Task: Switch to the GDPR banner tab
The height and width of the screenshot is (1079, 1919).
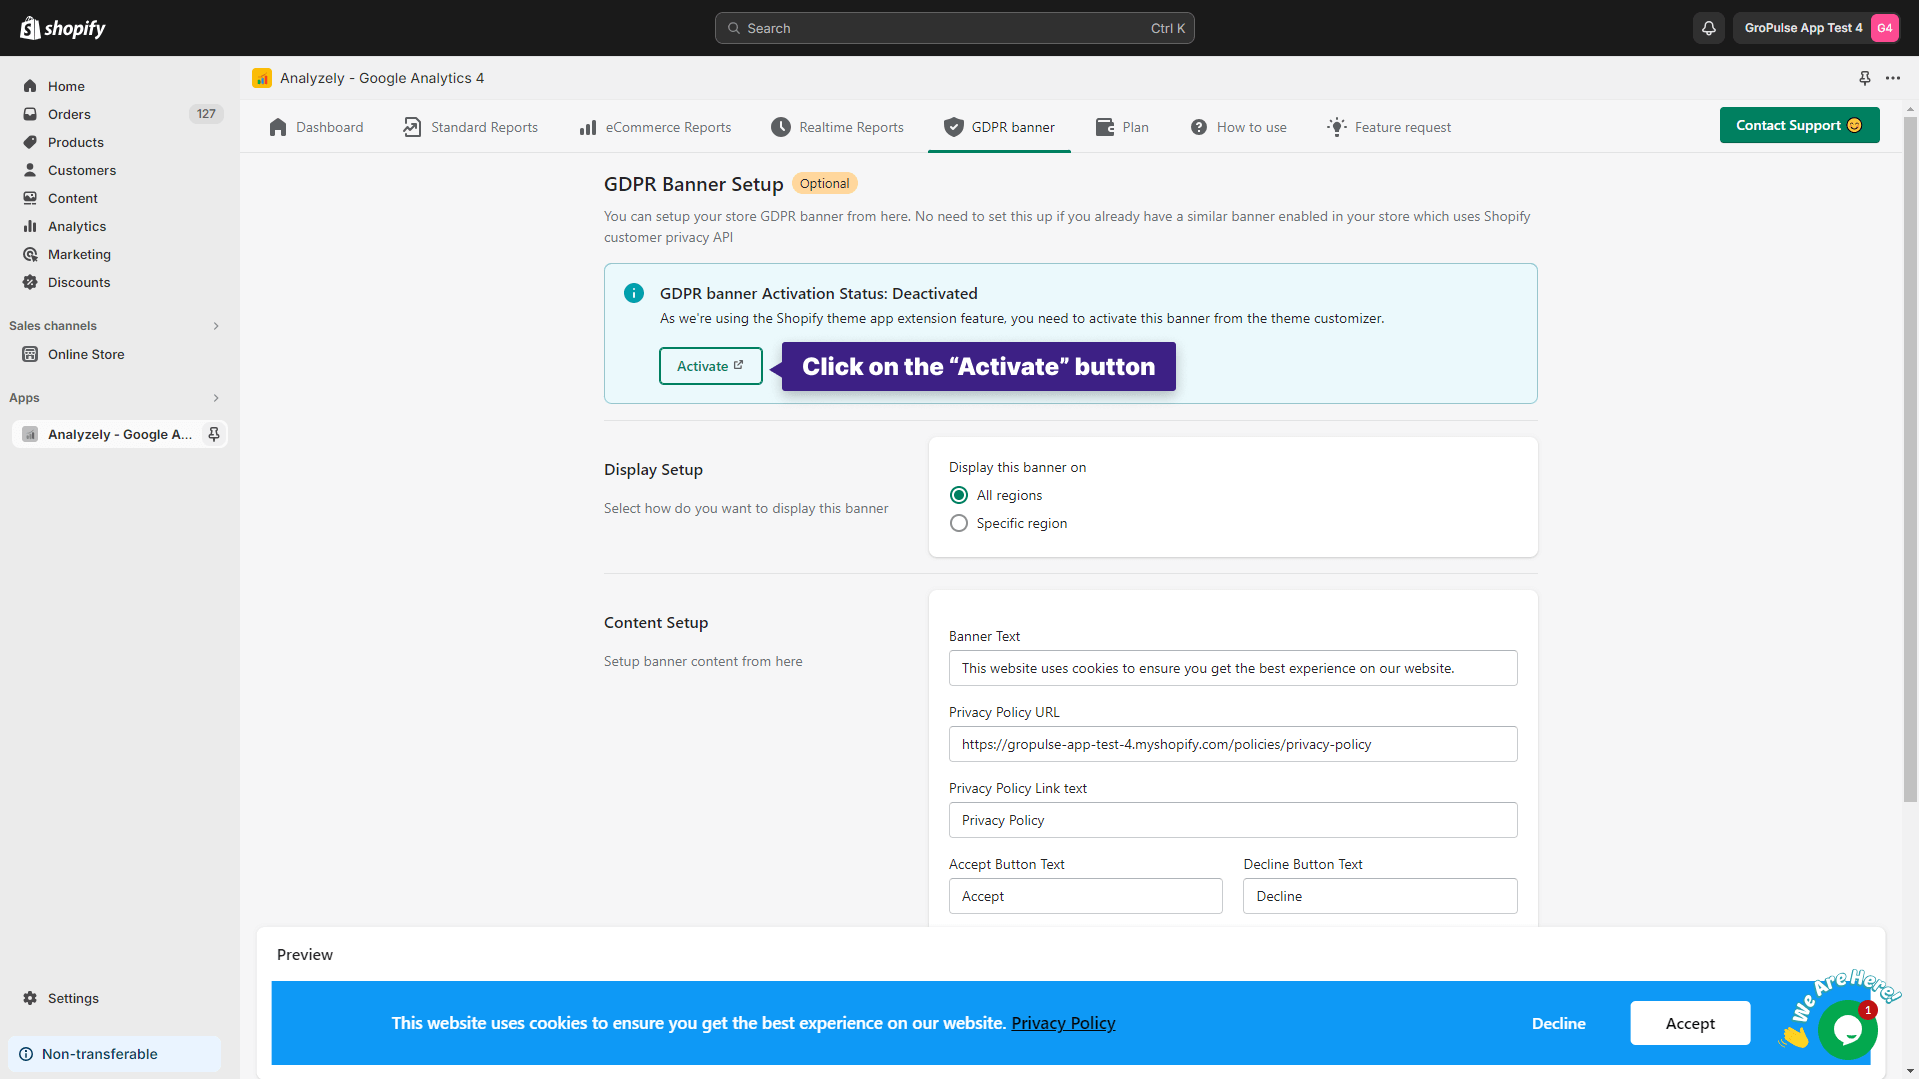Action: point(999,127)
